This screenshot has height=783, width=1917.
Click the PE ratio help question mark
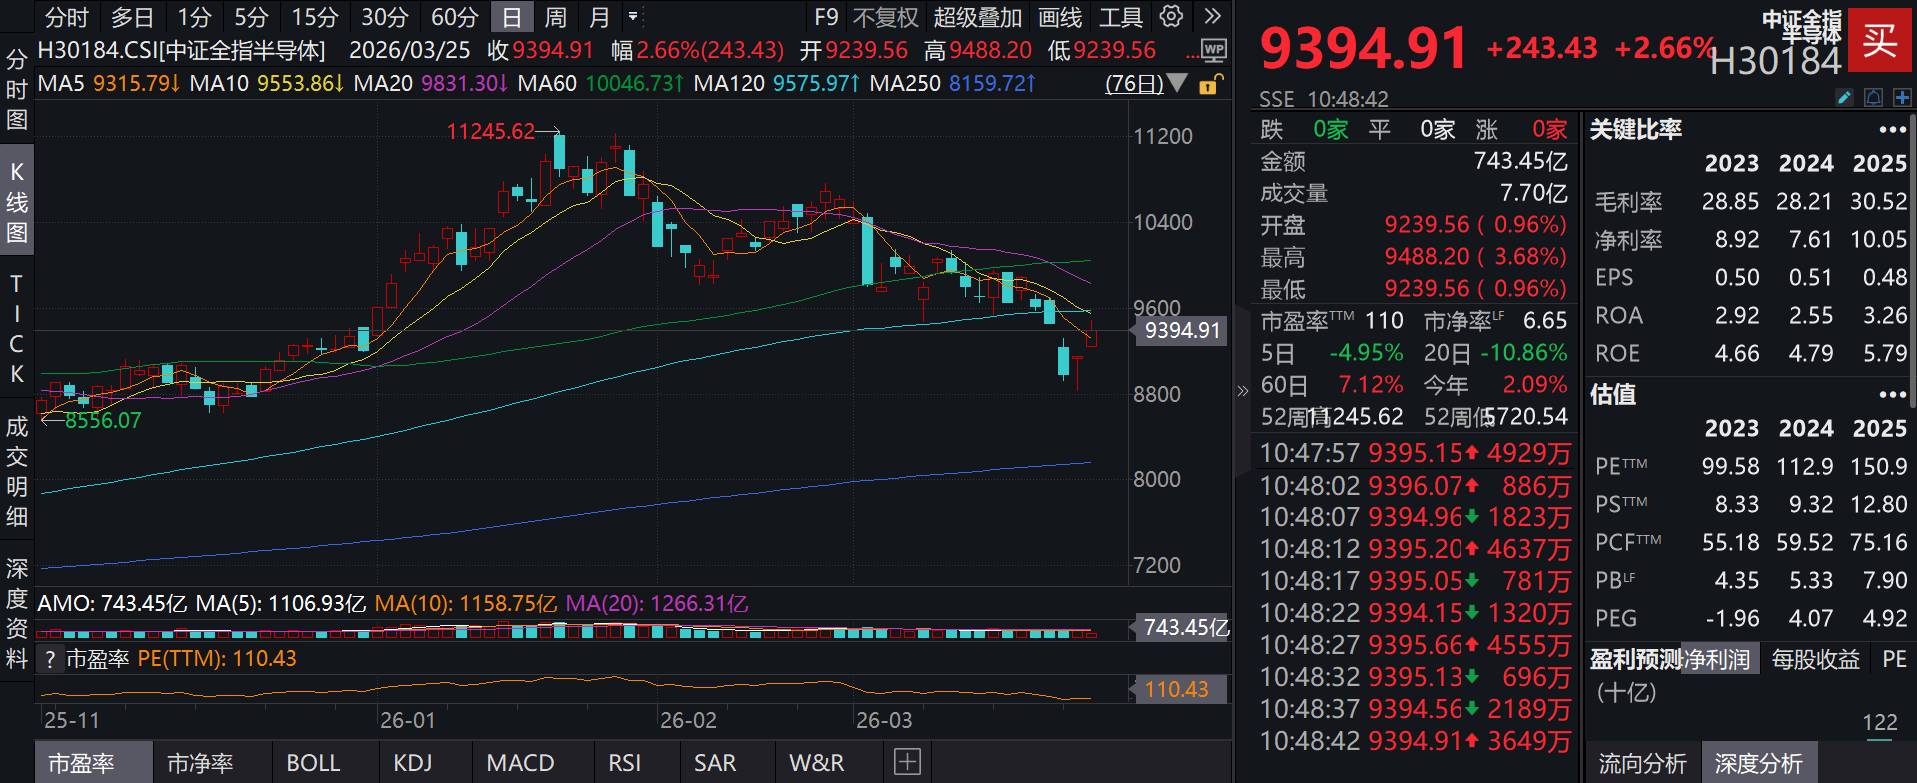[x=50, y=659]
